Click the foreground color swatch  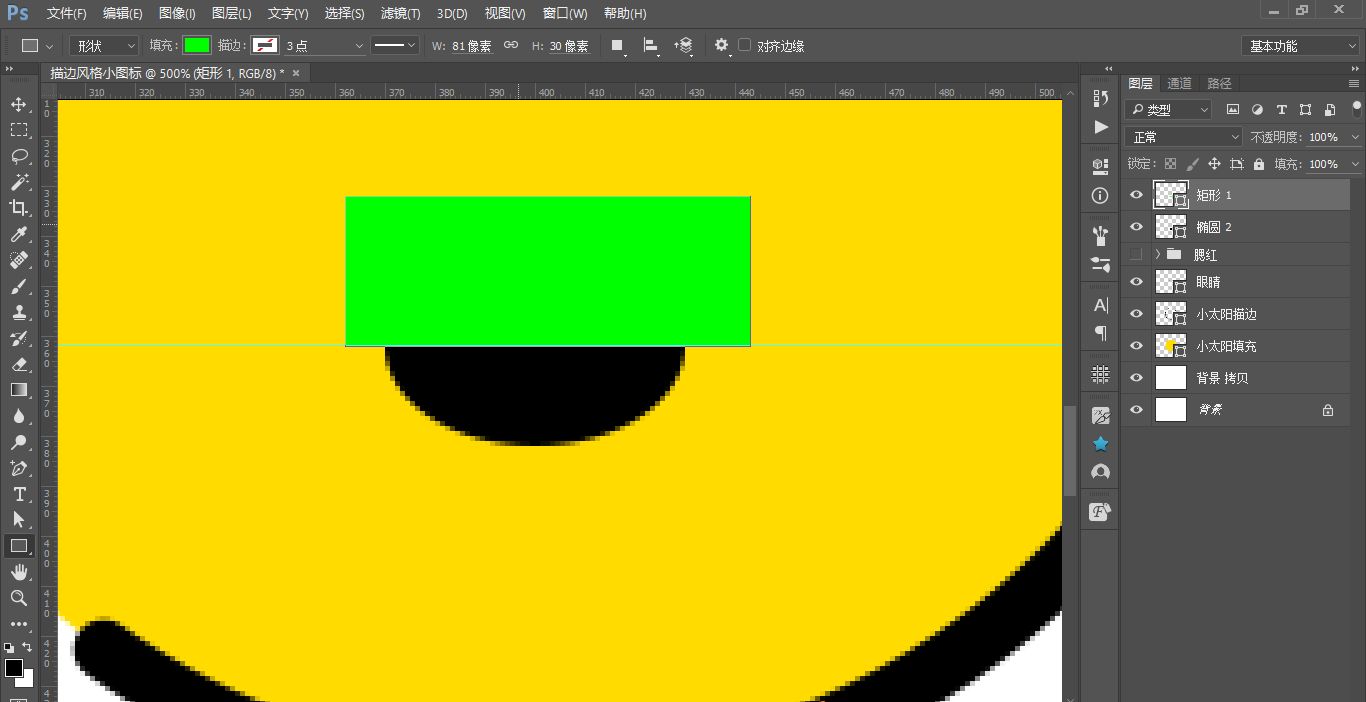point(13,668)
